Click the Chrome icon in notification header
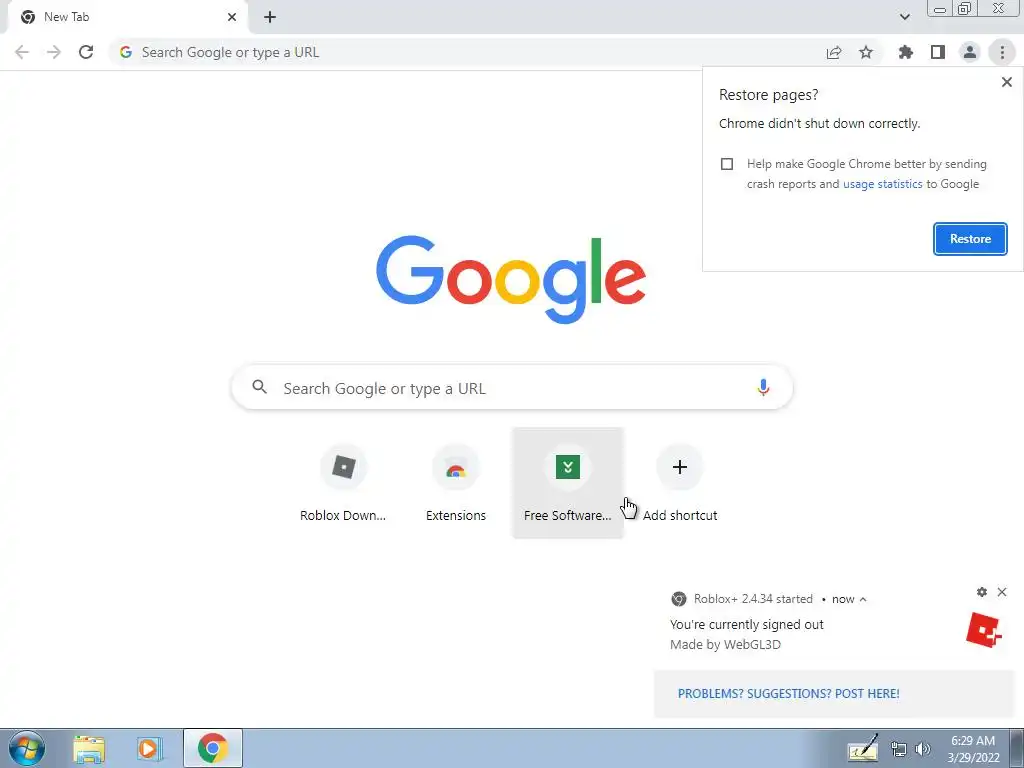The height and width of the screenshot is (768, 1024). pos(679,599)
